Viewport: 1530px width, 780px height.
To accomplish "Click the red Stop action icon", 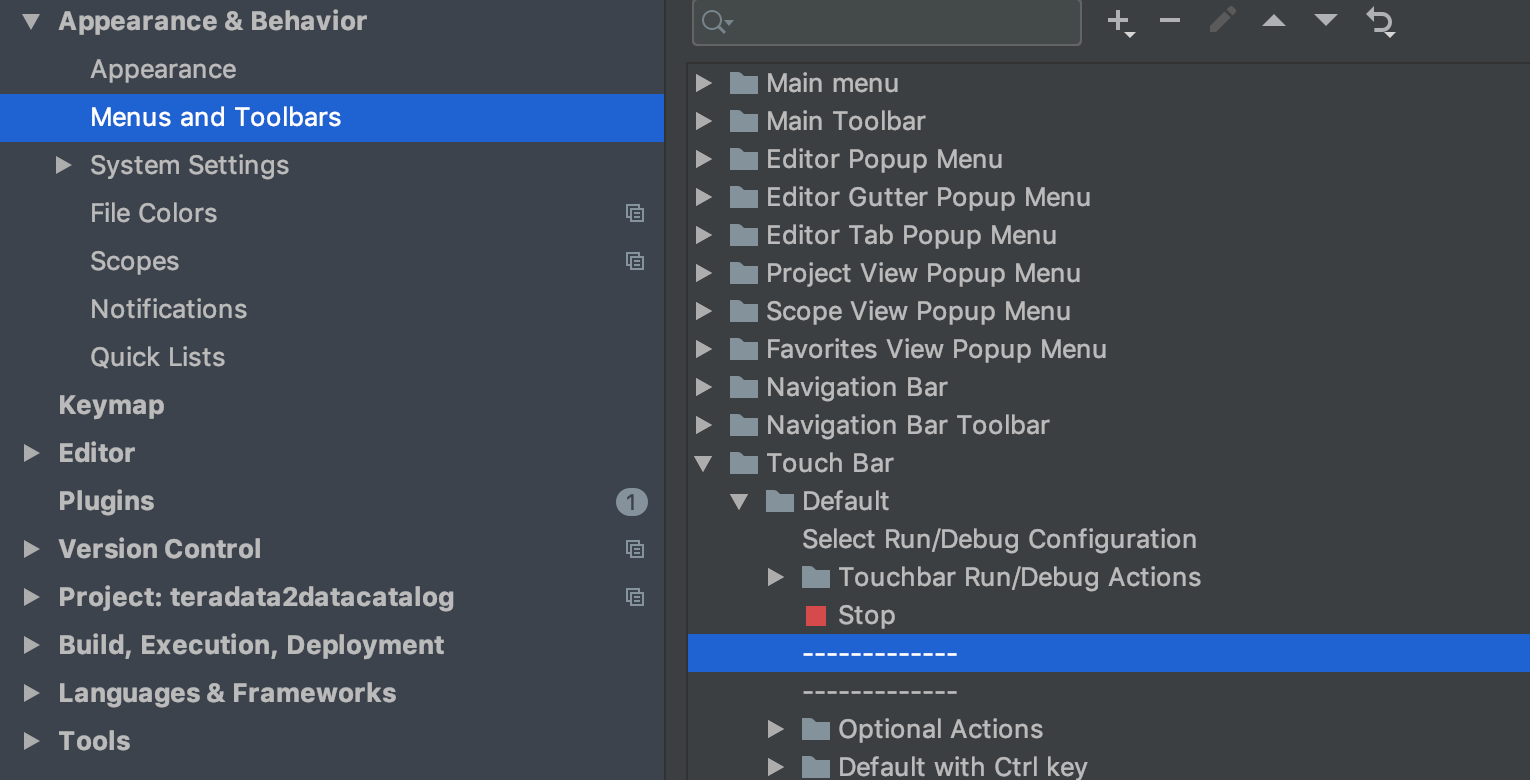I will coord(816,616).
